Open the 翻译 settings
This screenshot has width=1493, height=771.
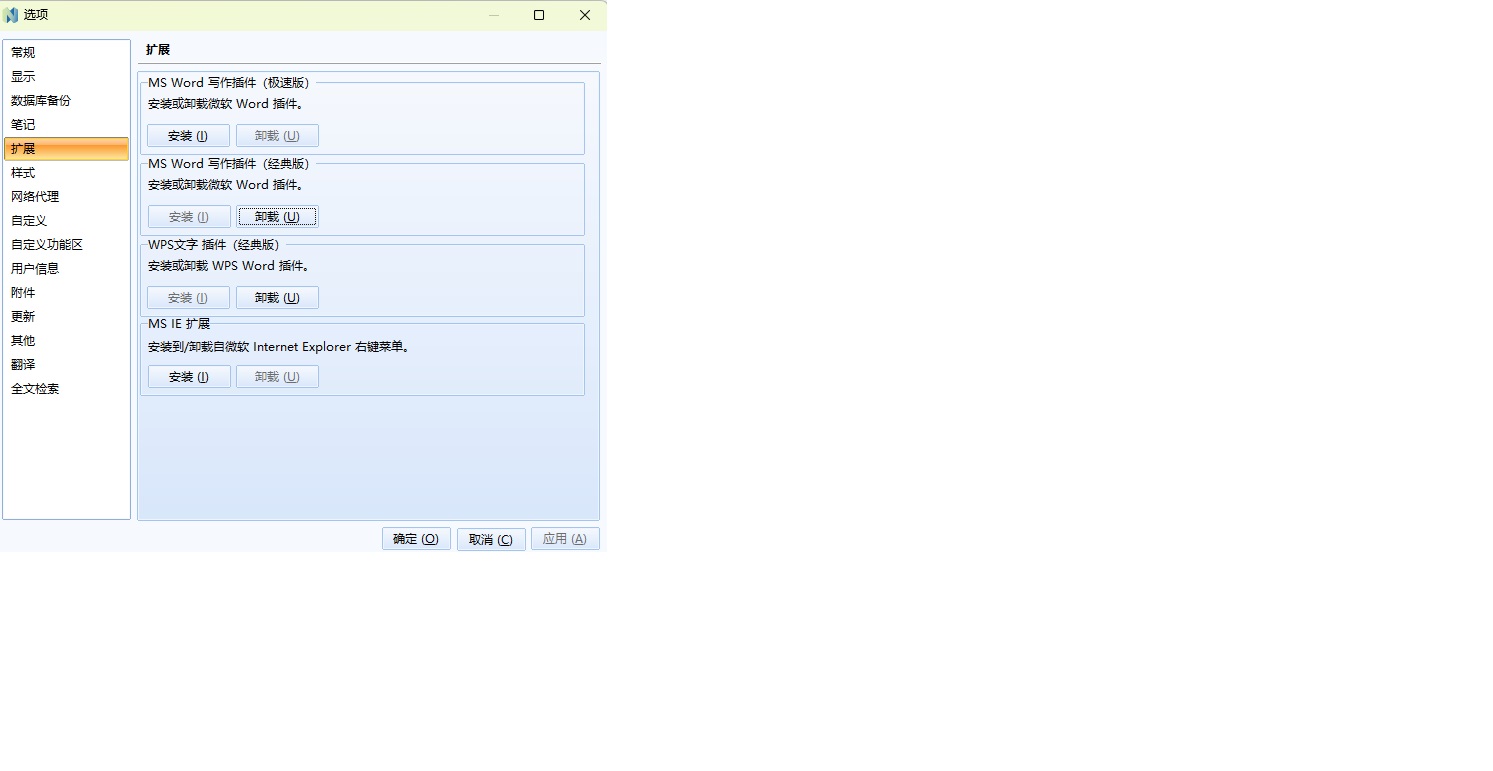(x=66, y=365)
